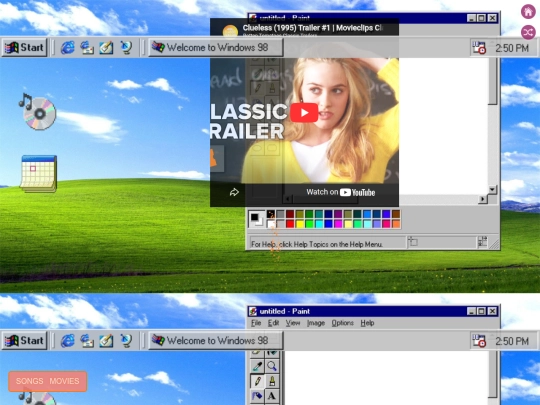
Task: Pick the dark red palette color
Action: tap(290, 215)
